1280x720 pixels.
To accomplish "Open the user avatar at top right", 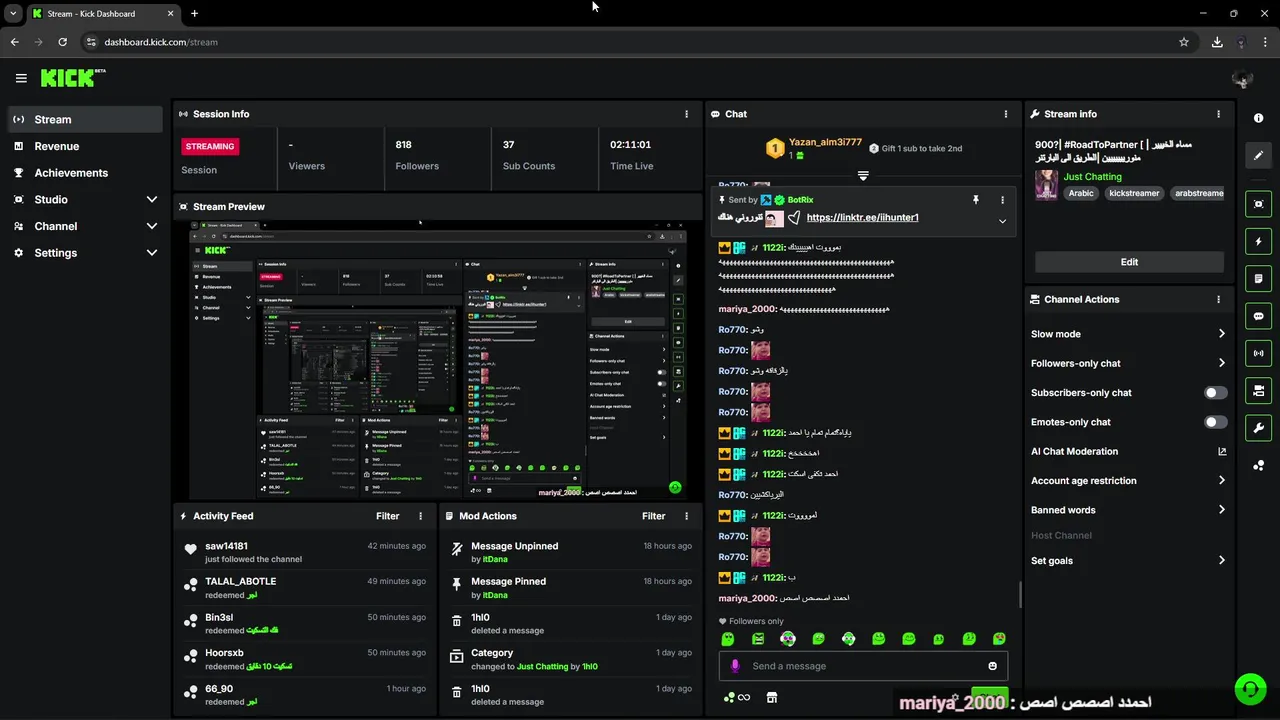I will (x=1242, y=79).
